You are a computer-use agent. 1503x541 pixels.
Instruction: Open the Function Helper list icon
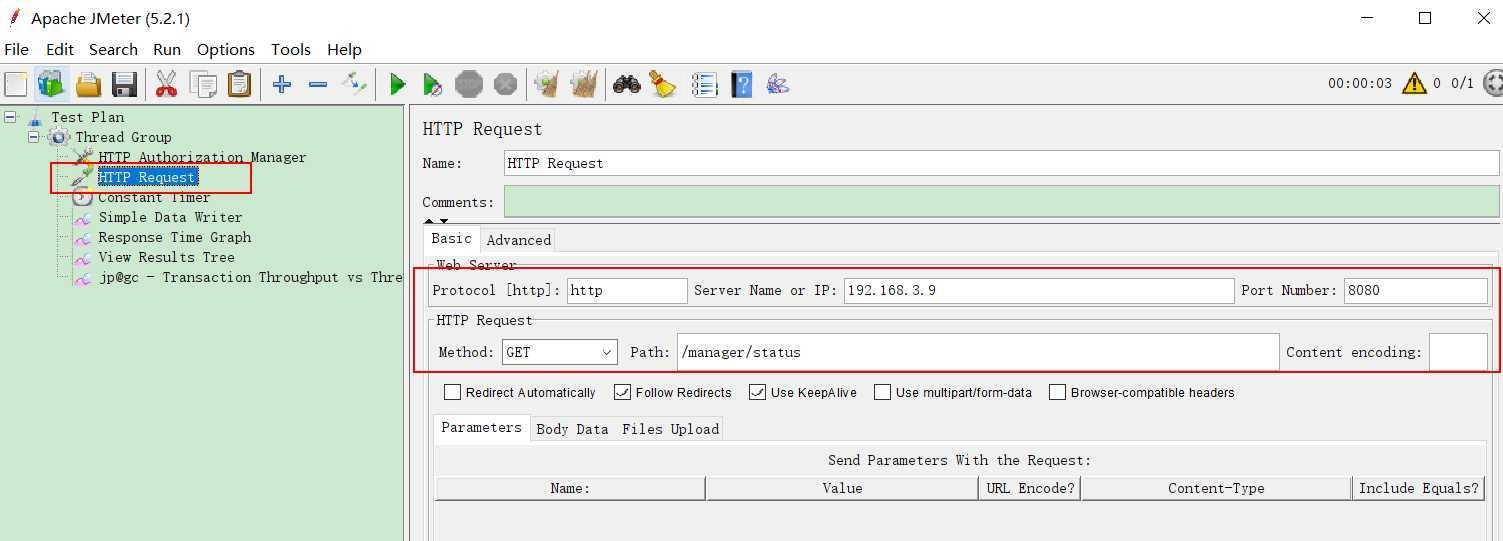(x=705, y=84)
